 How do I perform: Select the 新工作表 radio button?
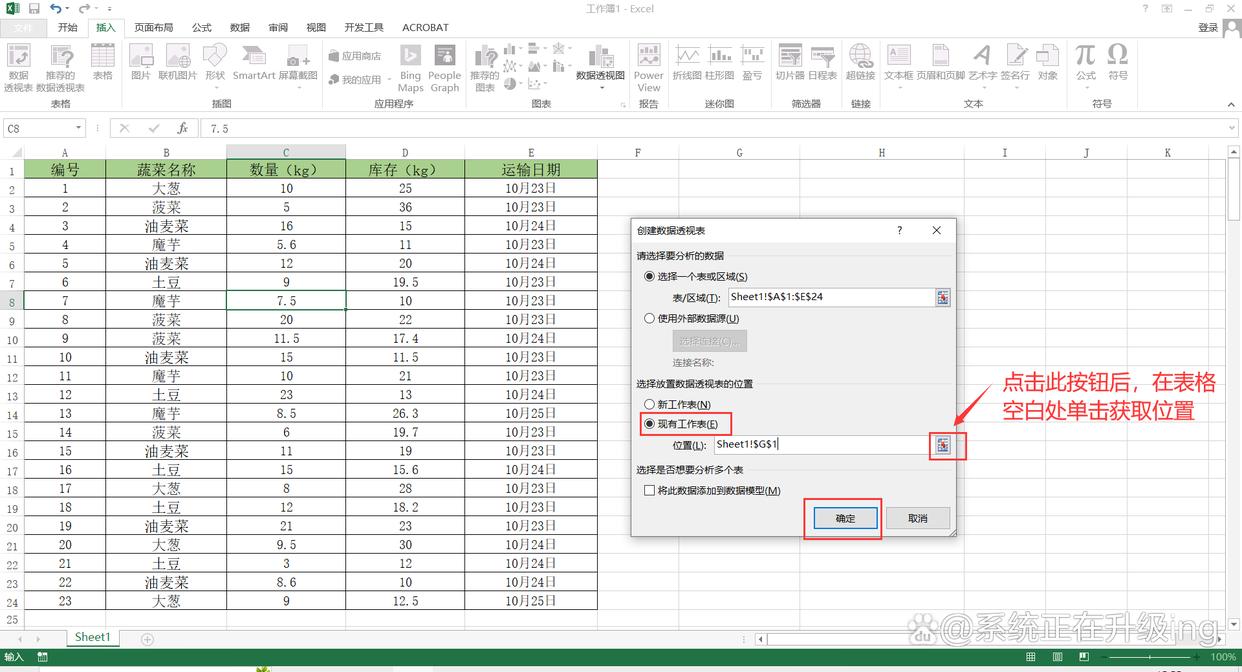(650, 405)
